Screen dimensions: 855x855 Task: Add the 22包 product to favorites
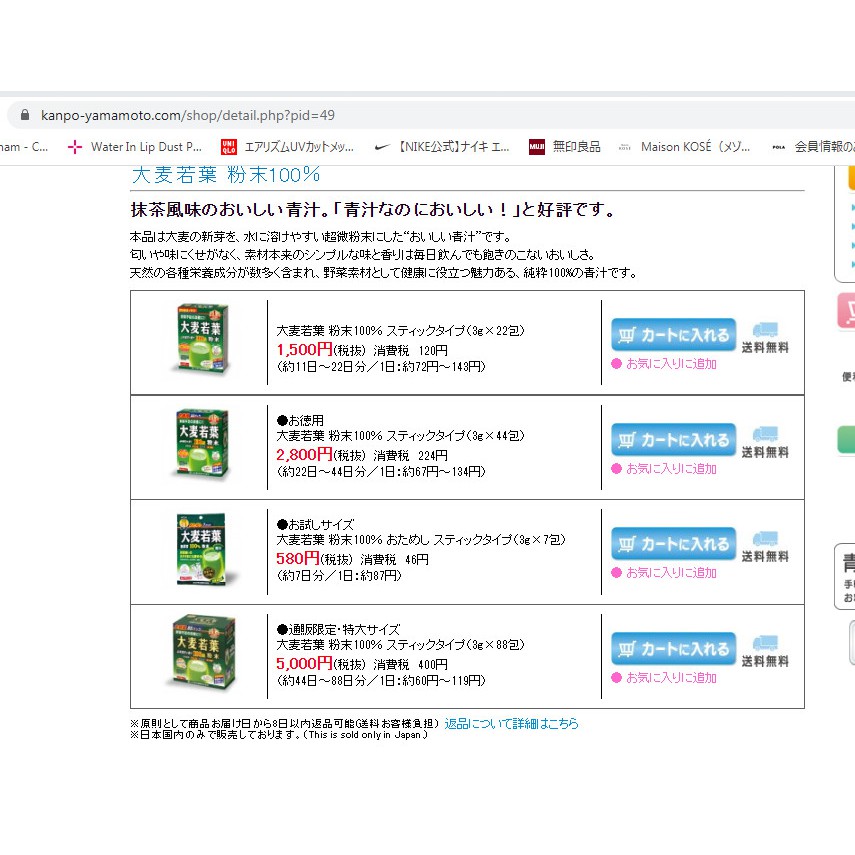point(670,364)
